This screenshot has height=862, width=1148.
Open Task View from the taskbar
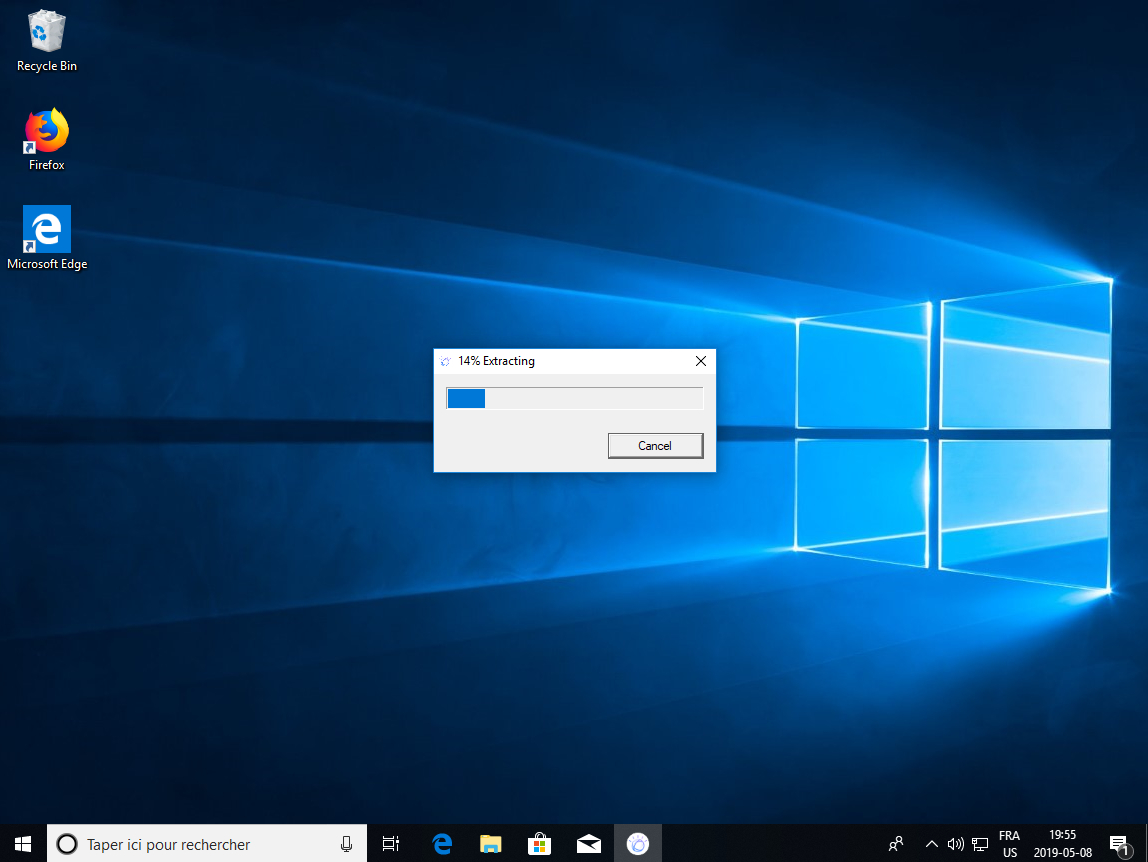[x=391, y=844]
